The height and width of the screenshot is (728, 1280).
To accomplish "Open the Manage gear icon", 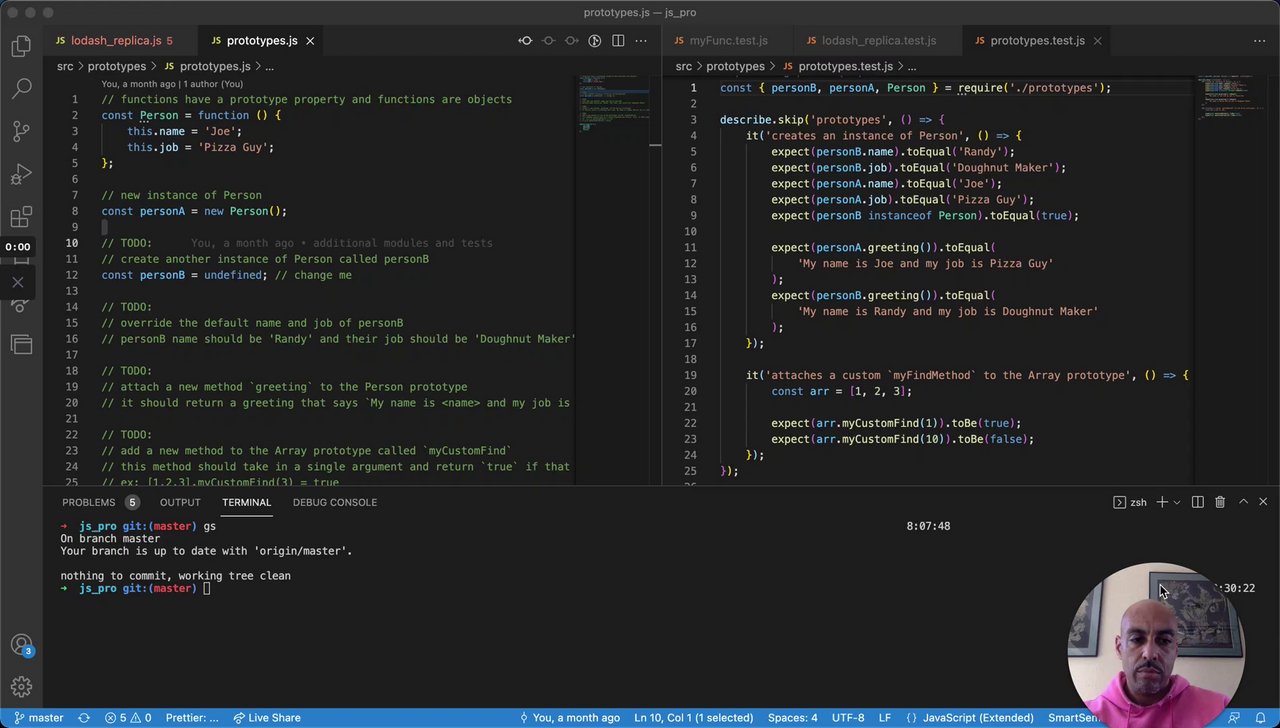I will coord(21,687).
